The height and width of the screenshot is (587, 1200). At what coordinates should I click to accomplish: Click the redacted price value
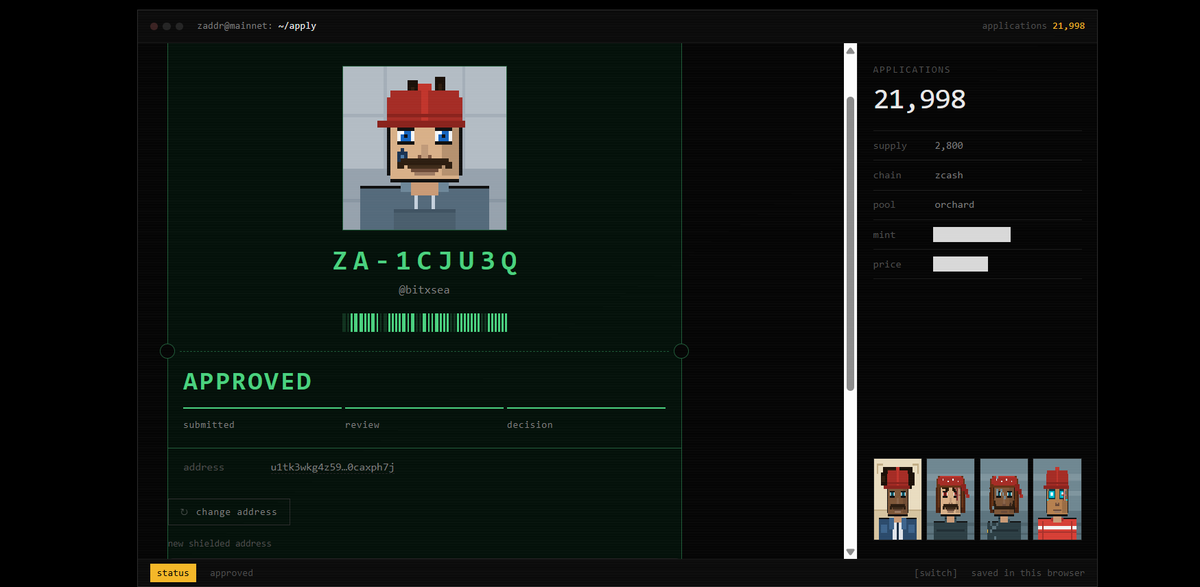(x=960, y=264)
